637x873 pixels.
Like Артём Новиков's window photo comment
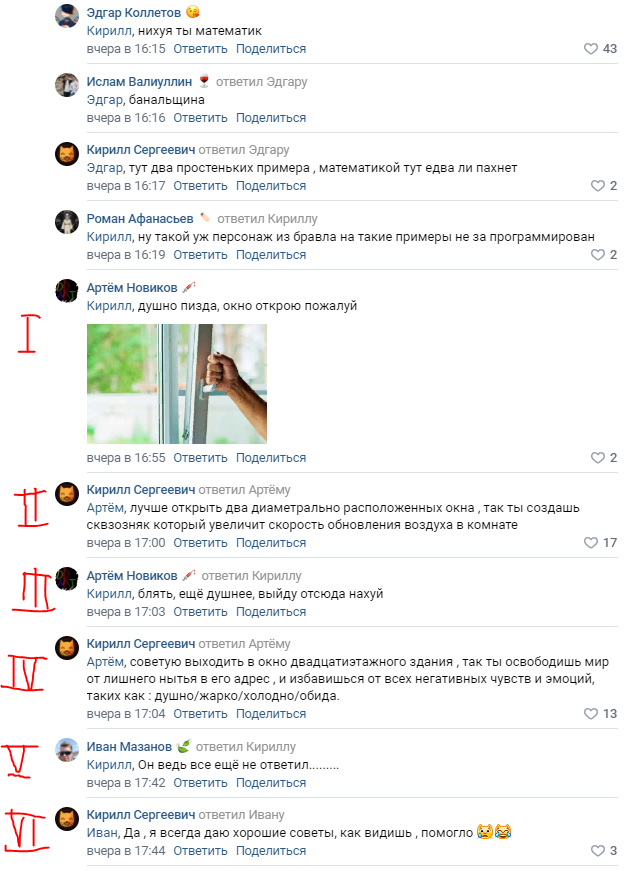[597, 458]
